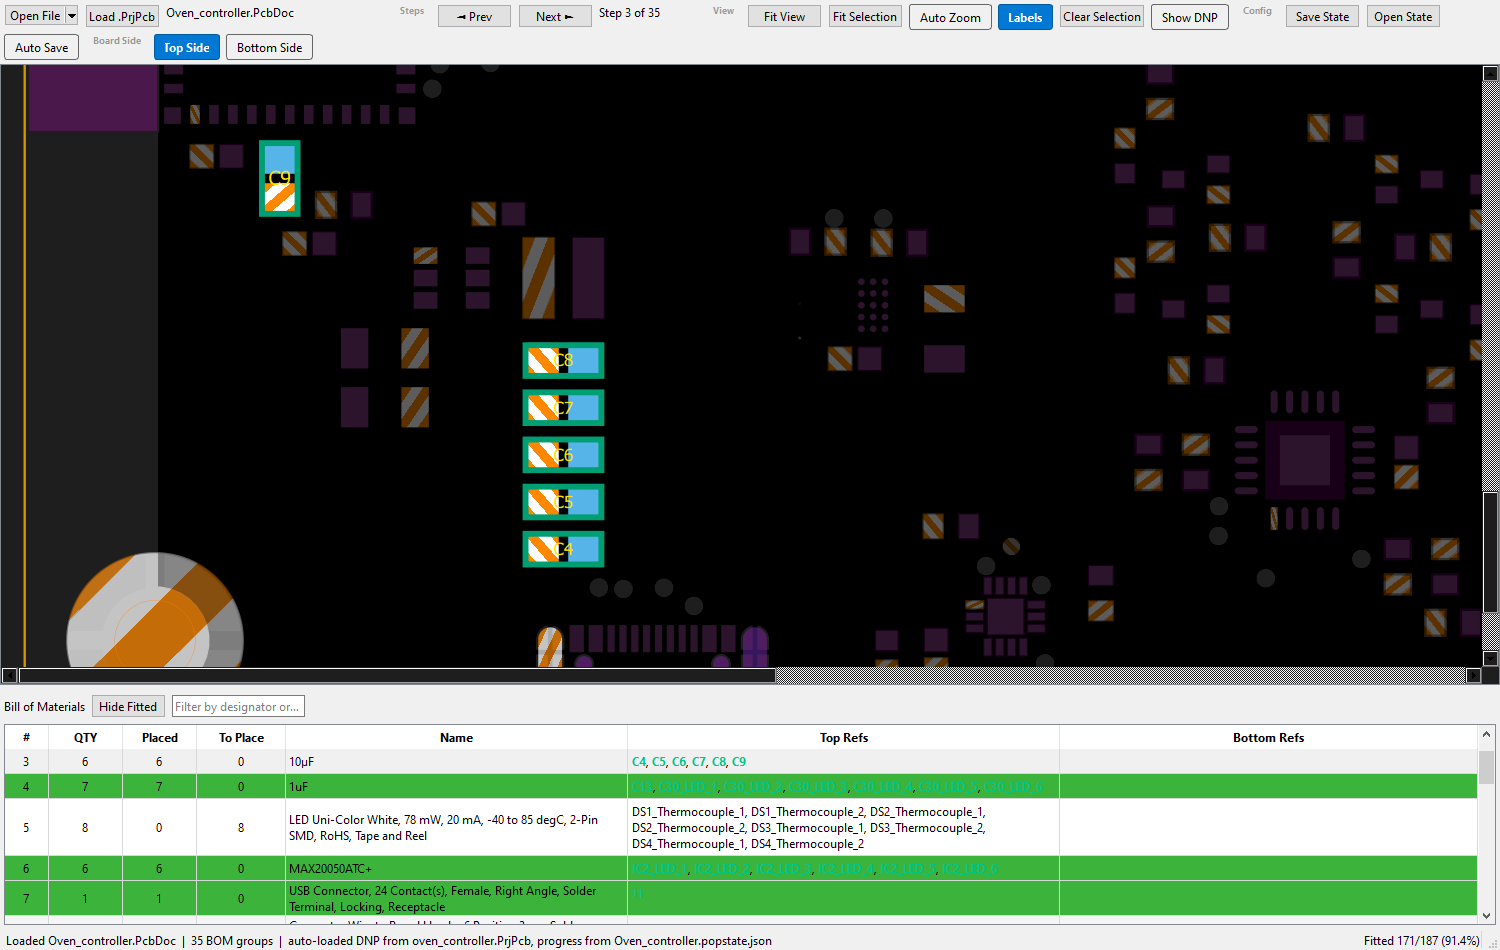Click the Name column header
This screenshot has width=1500, height=950.
coord(456,737)
